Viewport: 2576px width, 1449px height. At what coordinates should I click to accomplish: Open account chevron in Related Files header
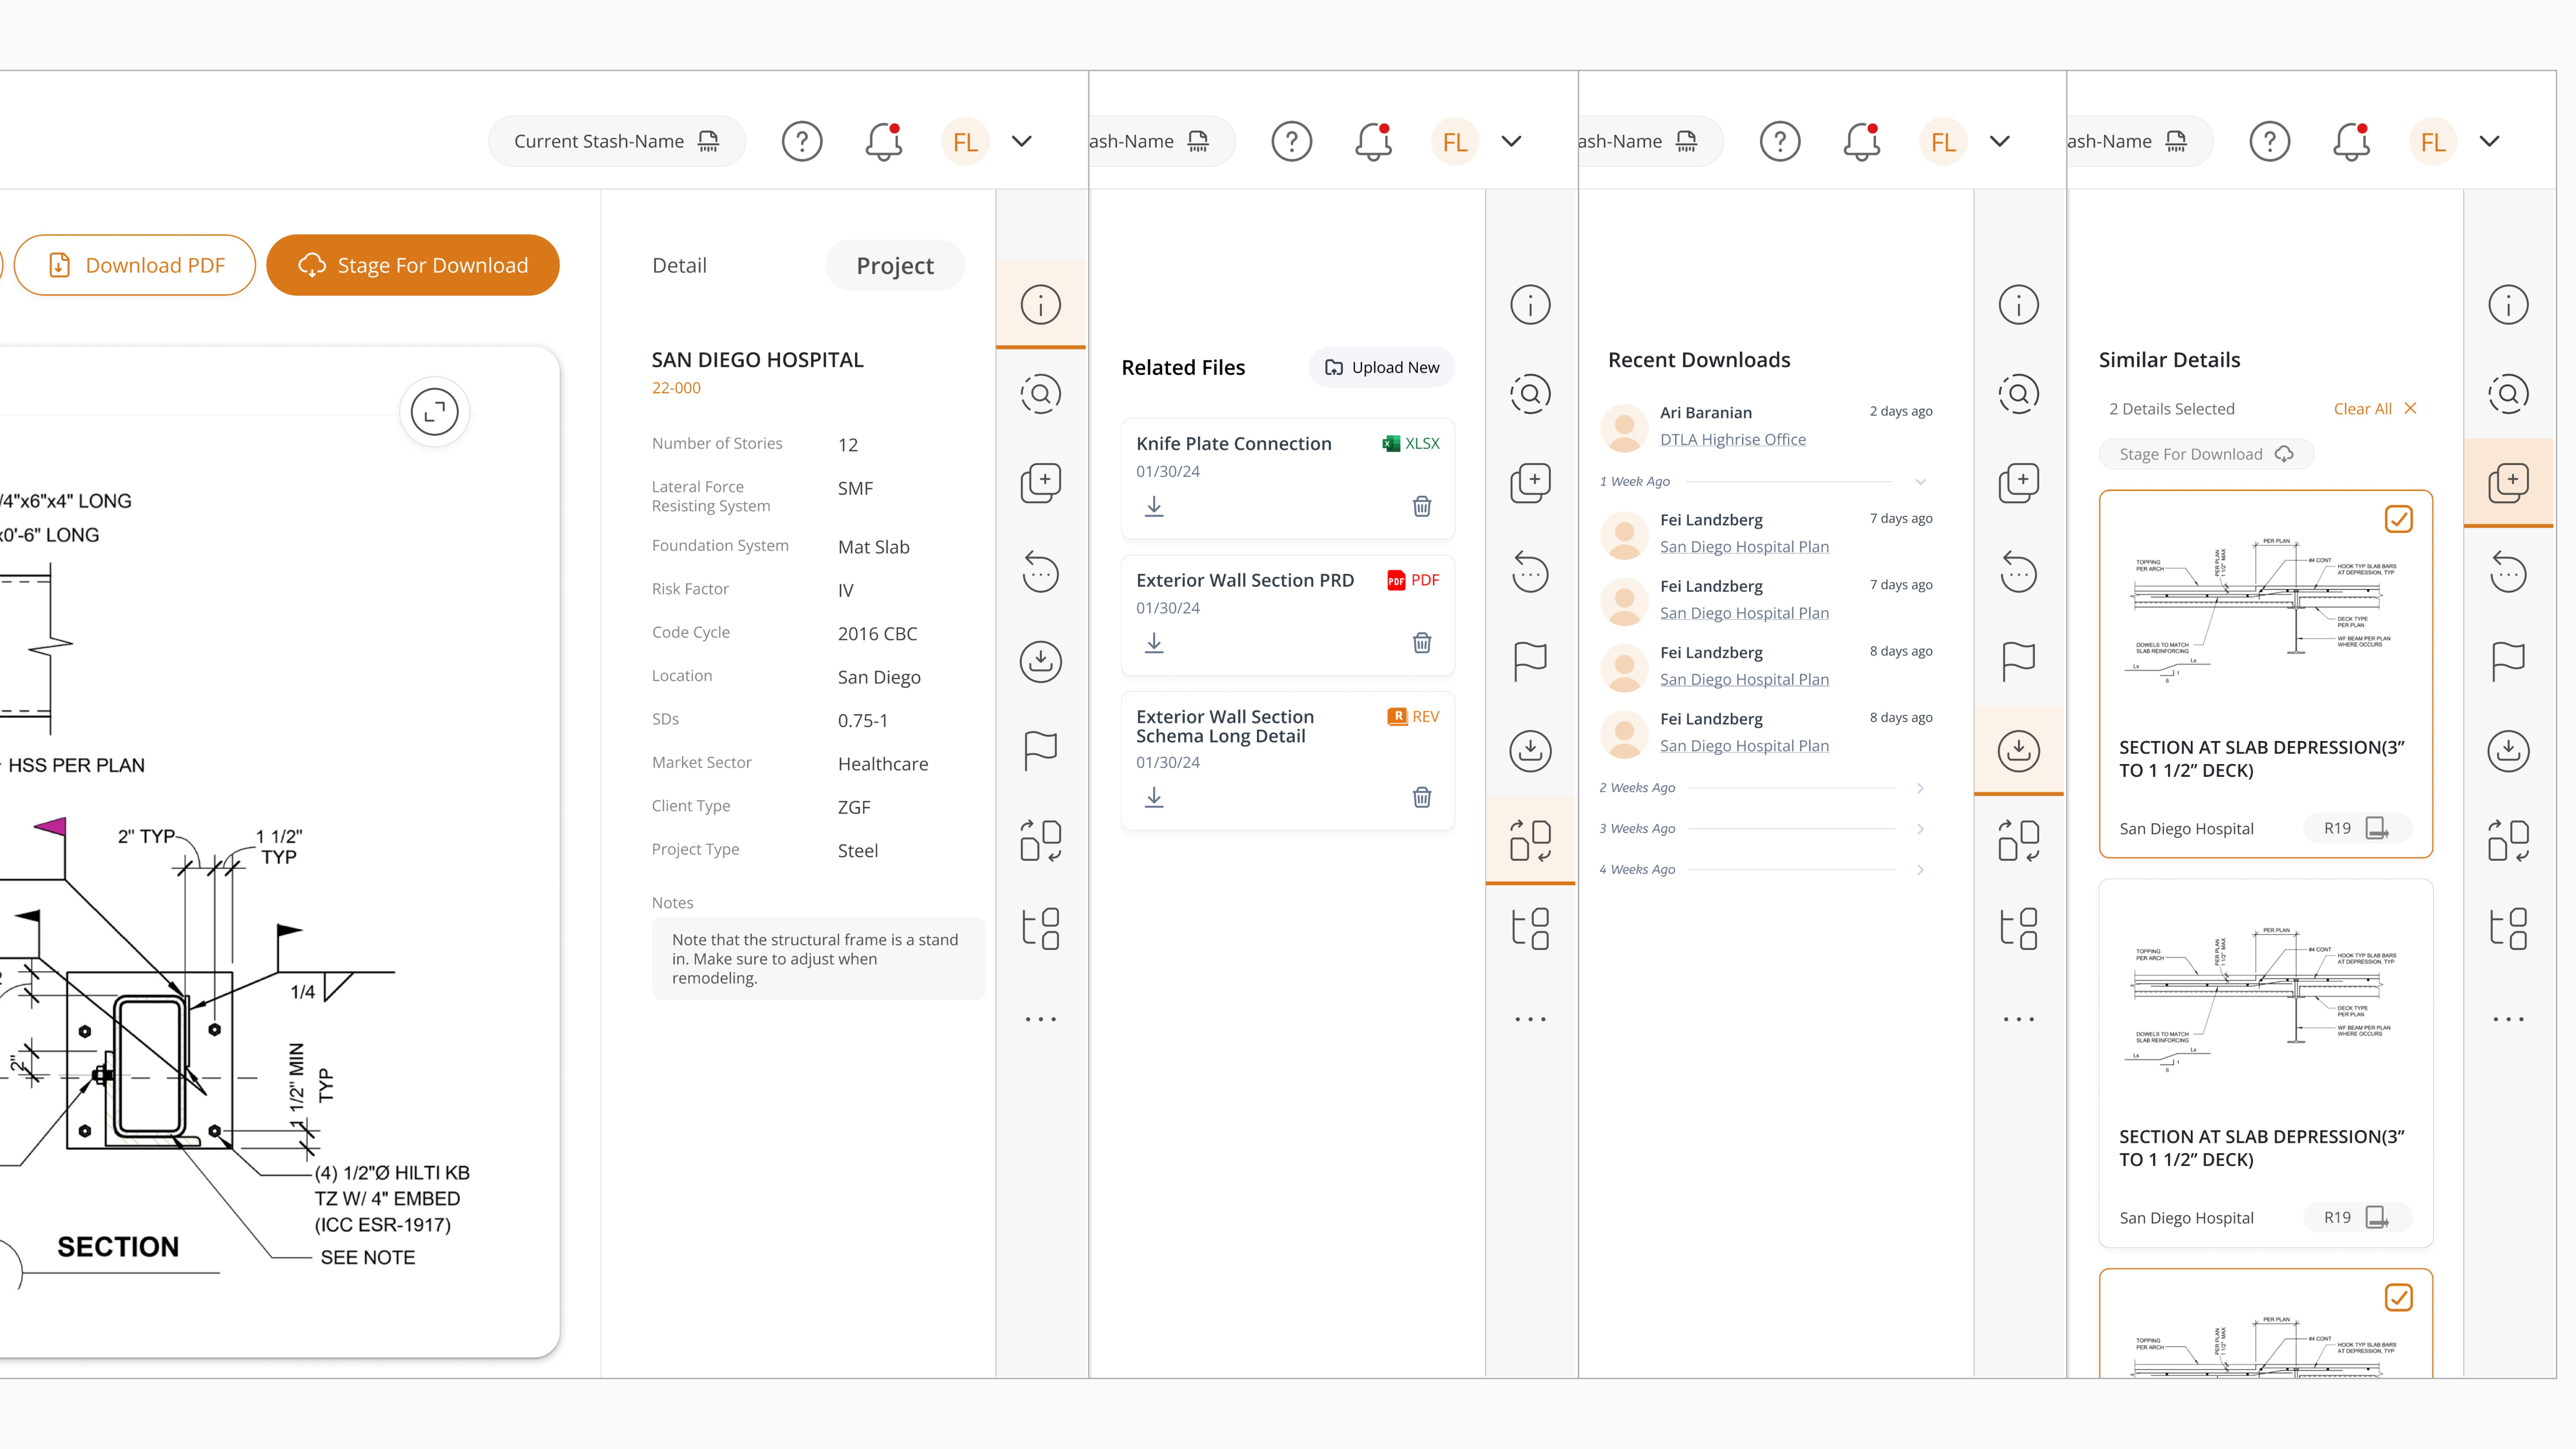(1511, 141)
